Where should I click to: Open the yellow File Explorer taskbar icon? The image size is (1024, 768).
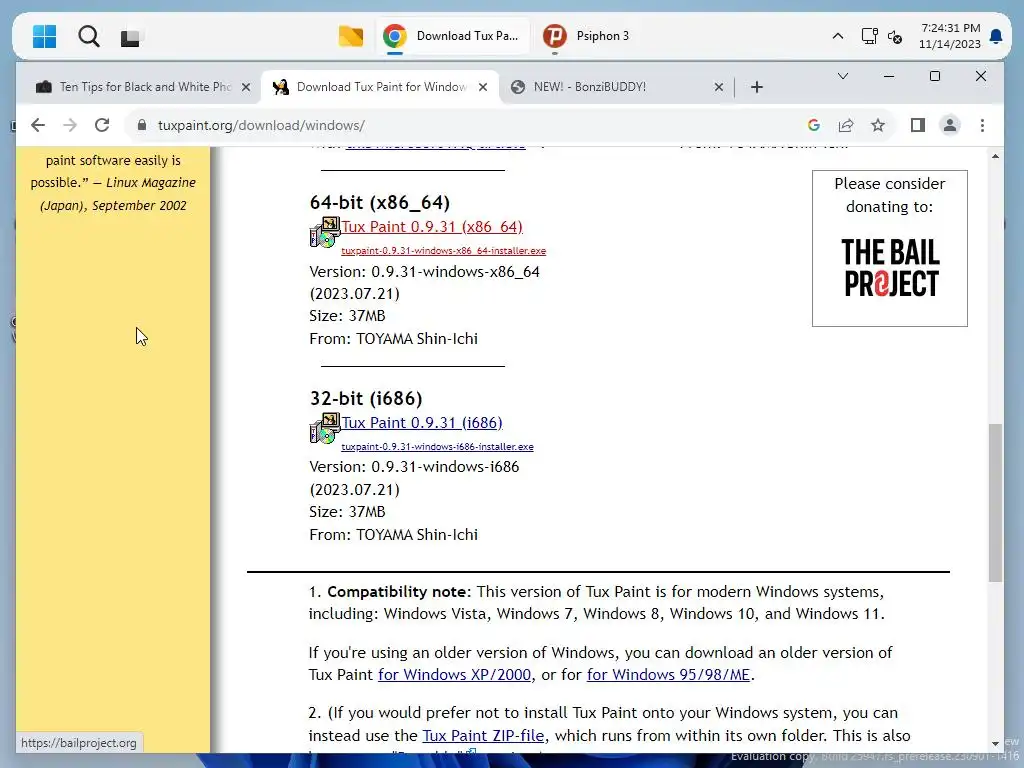point(351,36)
